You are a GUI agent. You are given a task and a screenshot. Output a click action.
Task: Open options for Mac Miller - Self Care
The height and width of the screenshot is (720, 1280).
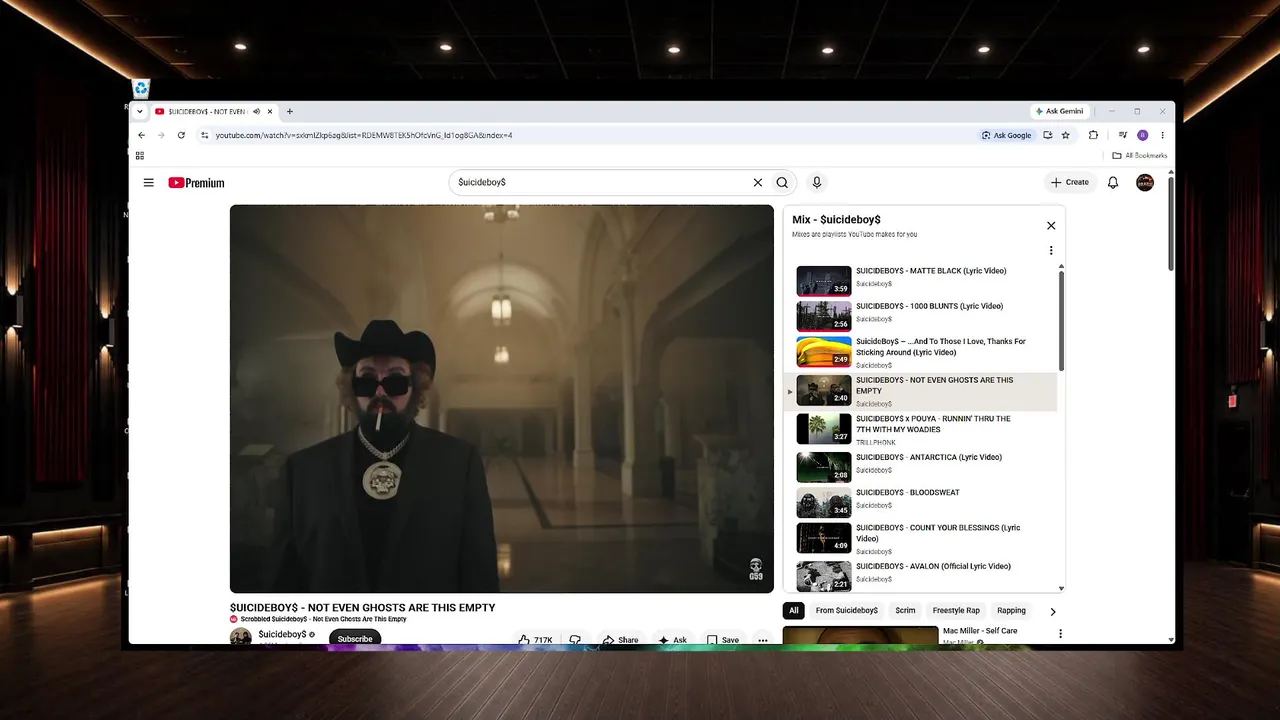click(1060, 633)
